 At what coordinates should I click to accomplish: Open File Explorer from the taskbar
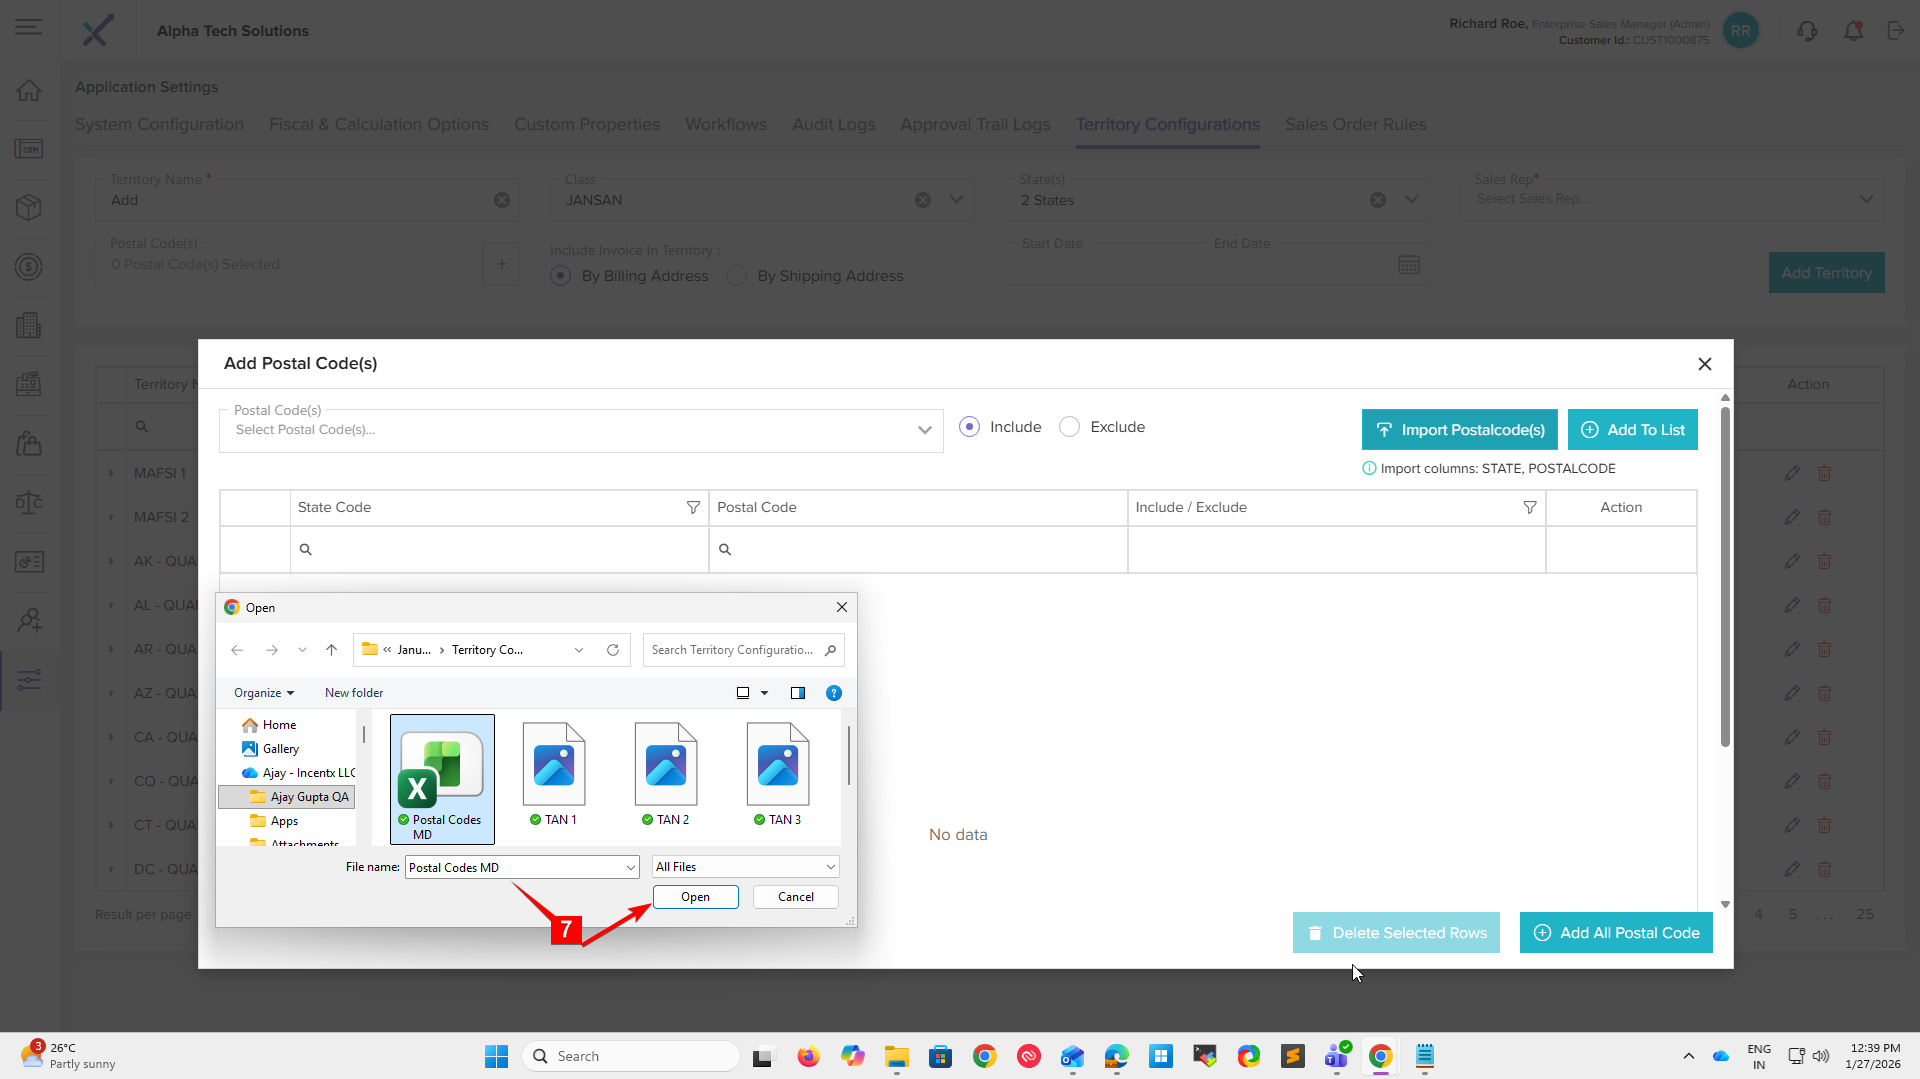point(896,1056)
